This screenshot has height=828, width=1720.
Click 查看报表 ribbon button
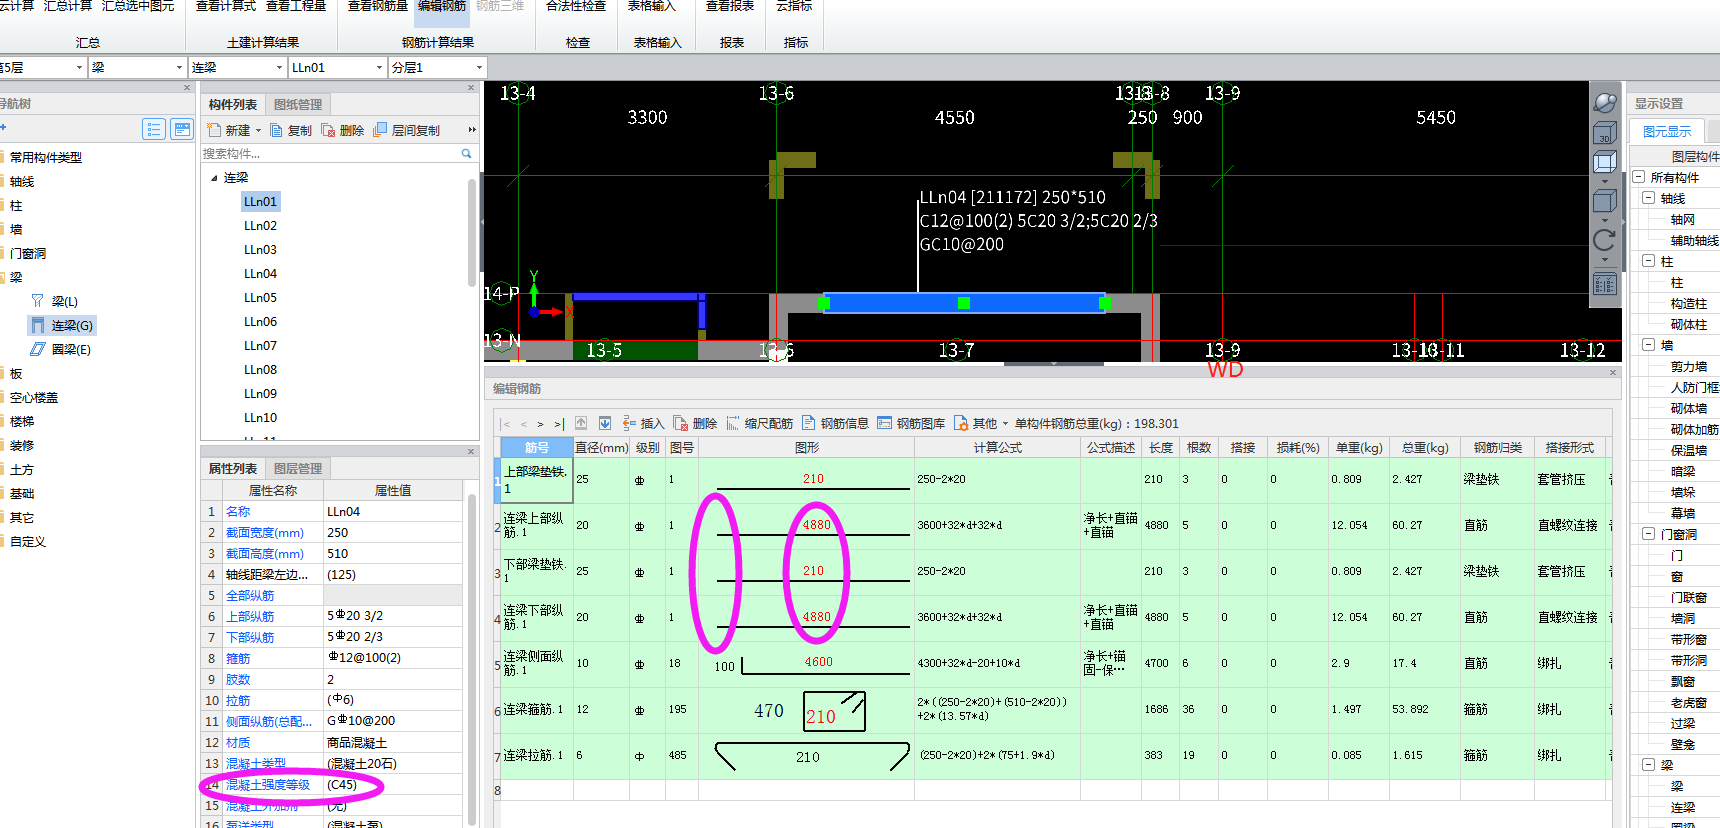[730, 7]
